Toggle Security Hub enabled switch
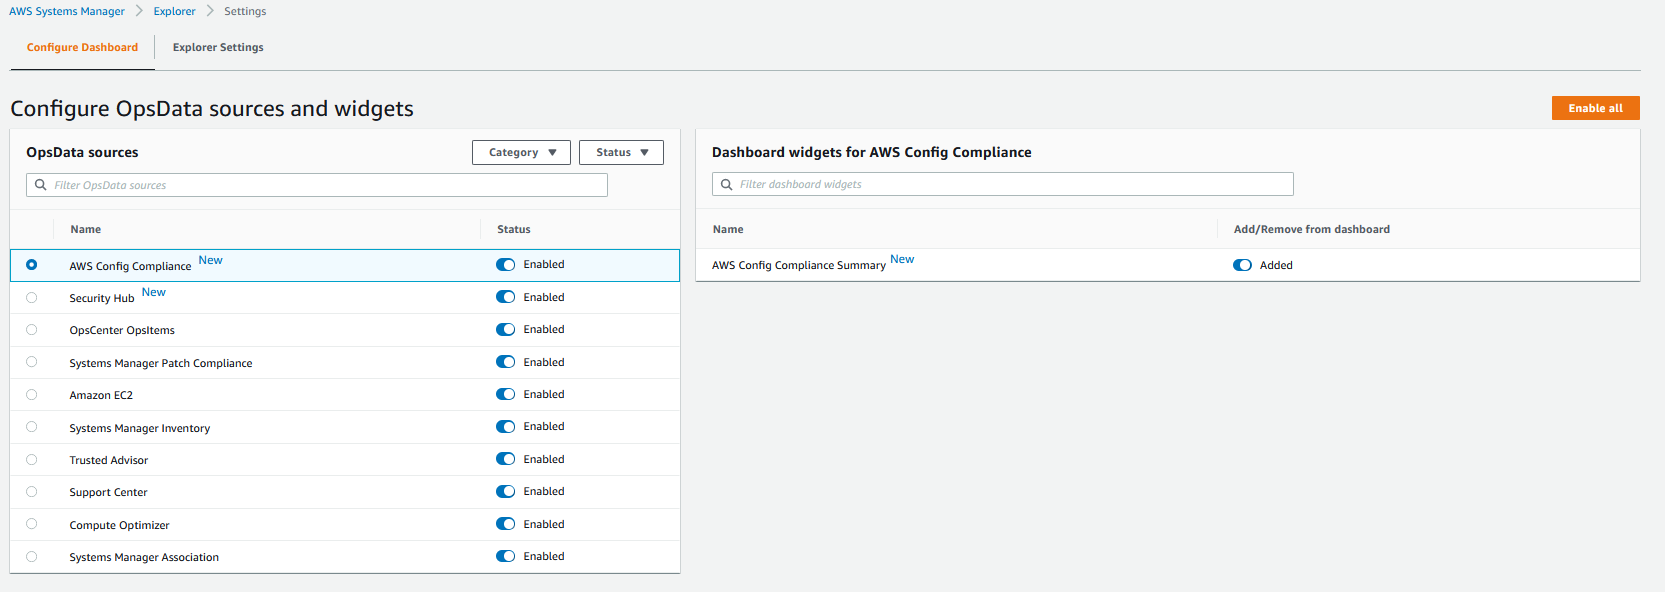This screenshot has width=1665, height=592. pyautogui.click(x=506, y=297)
